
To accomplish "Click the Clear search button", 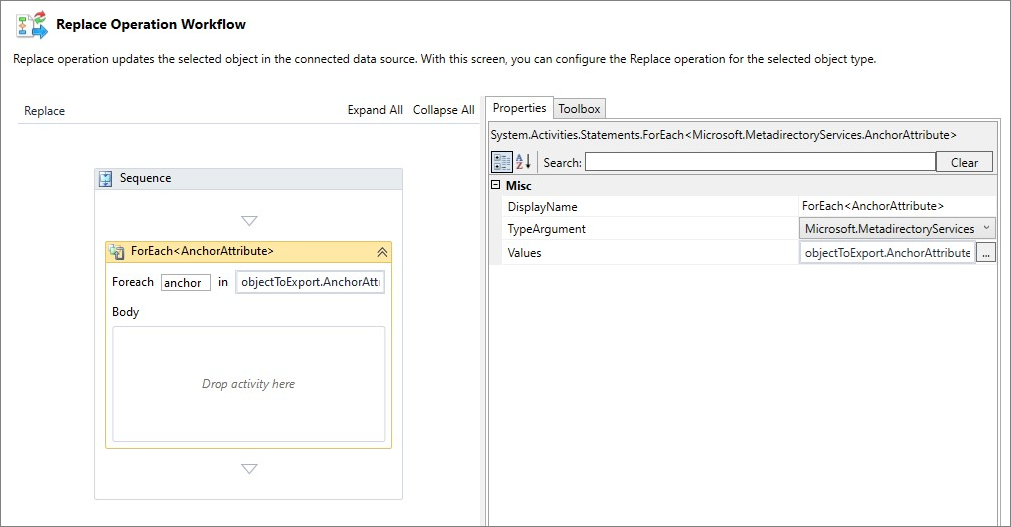I will pyautogui.click(x=964, y=162).
